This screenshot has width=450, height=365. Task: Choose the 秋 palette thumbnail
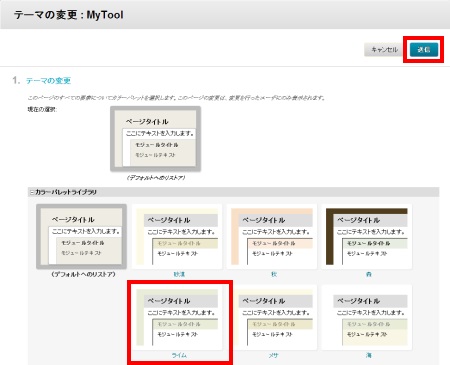pyautogui.click(x=272, y=236)
